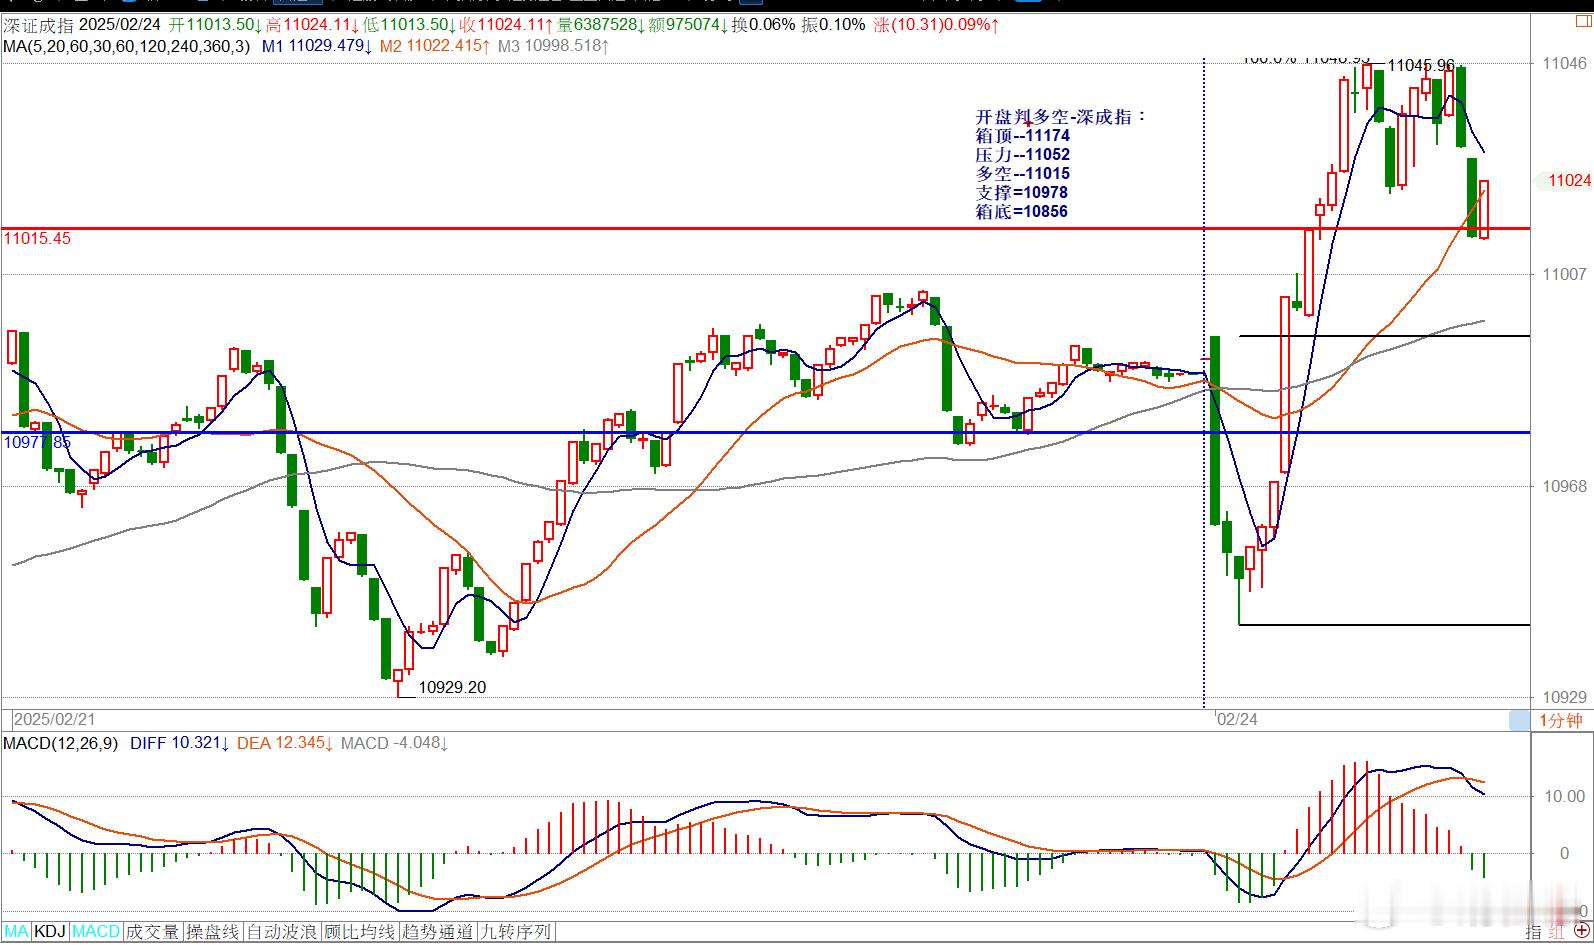Select the 趋势通道 indicator tab
This screenshot has height=945, width=1594.
click(x=438, y=931)
